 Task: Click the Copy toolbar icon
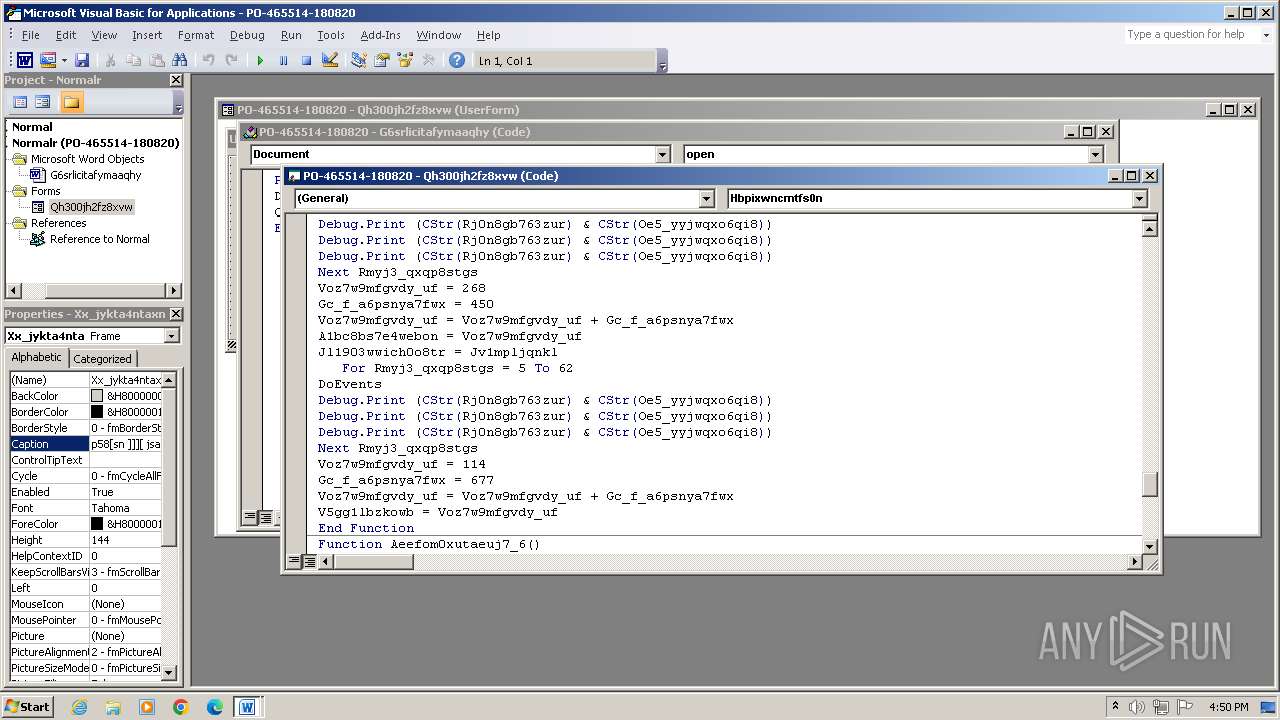(133, 61)
